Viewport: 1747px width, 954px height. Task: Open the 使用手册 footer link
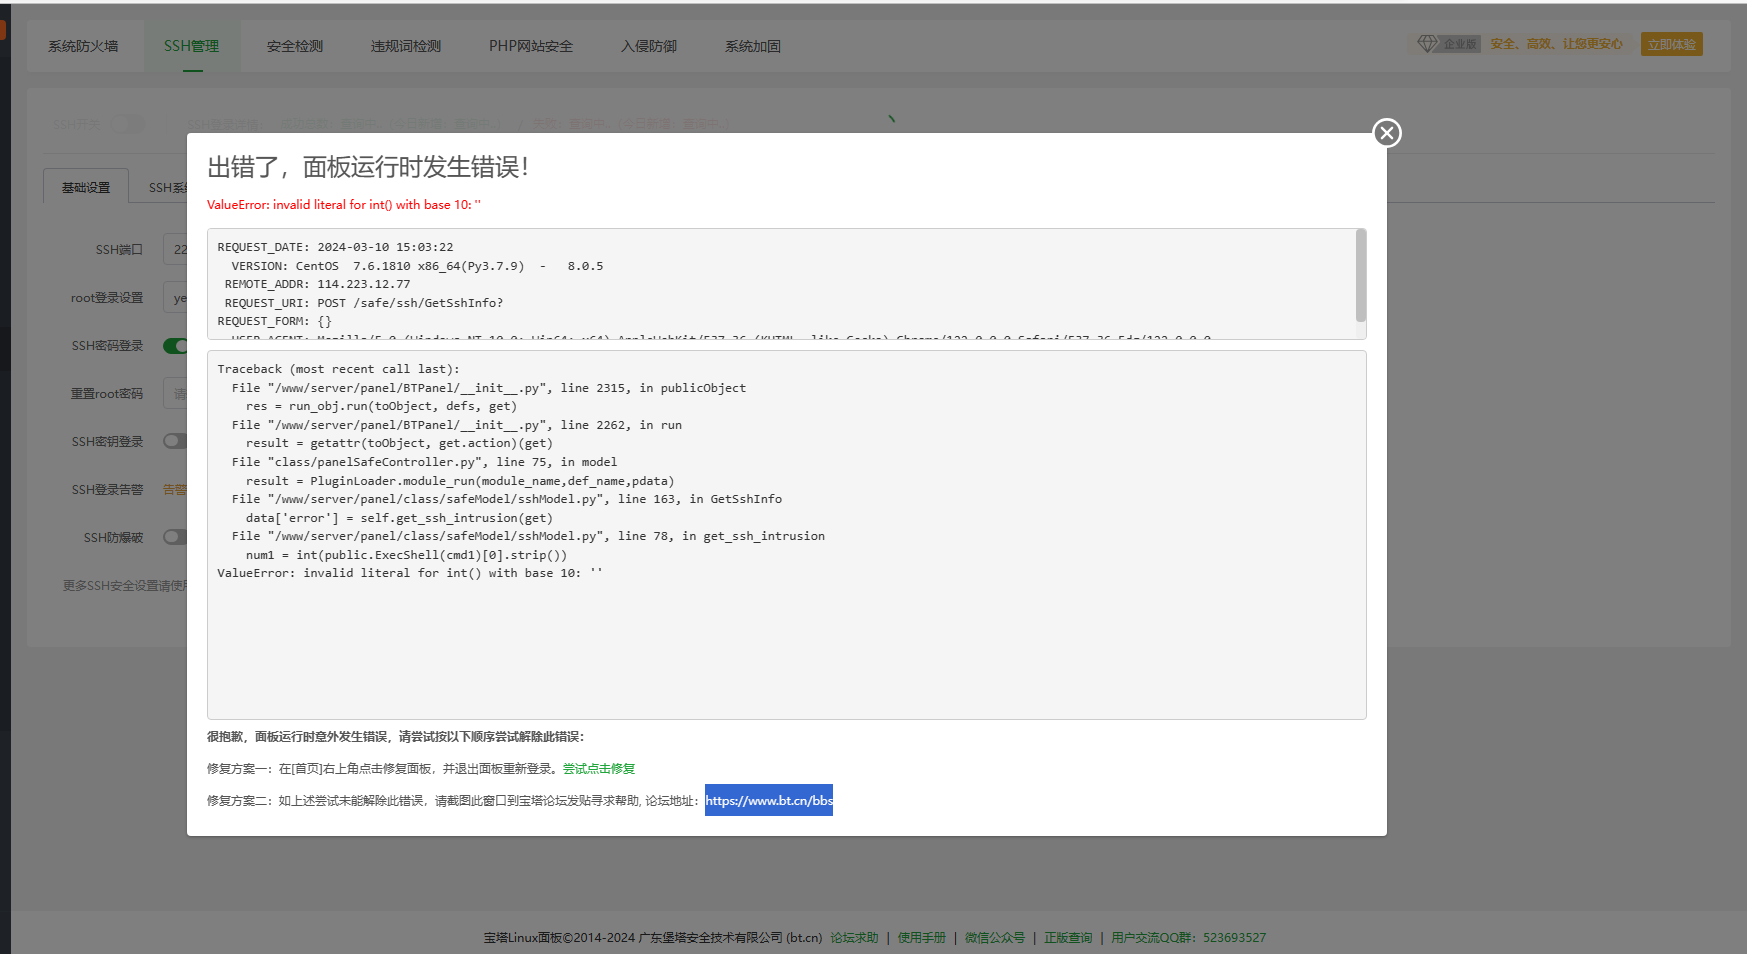(921, 938)
